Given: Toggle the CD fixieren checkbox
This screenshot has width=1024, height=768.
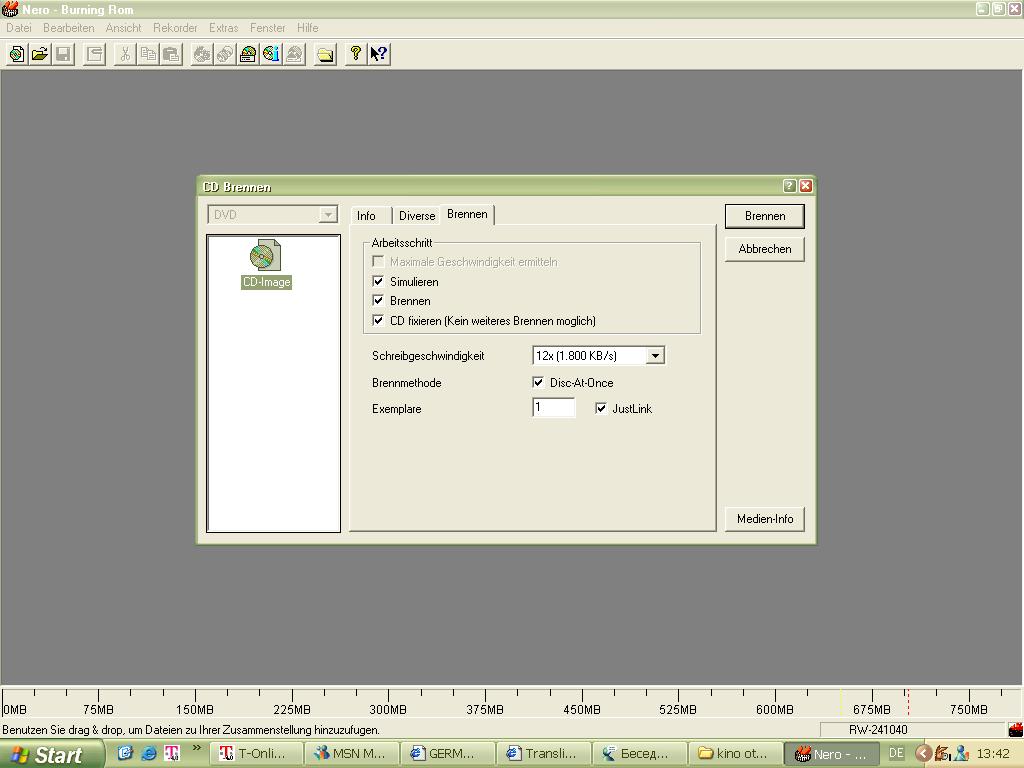Looking at the screenshot, I should pos(378,321).
